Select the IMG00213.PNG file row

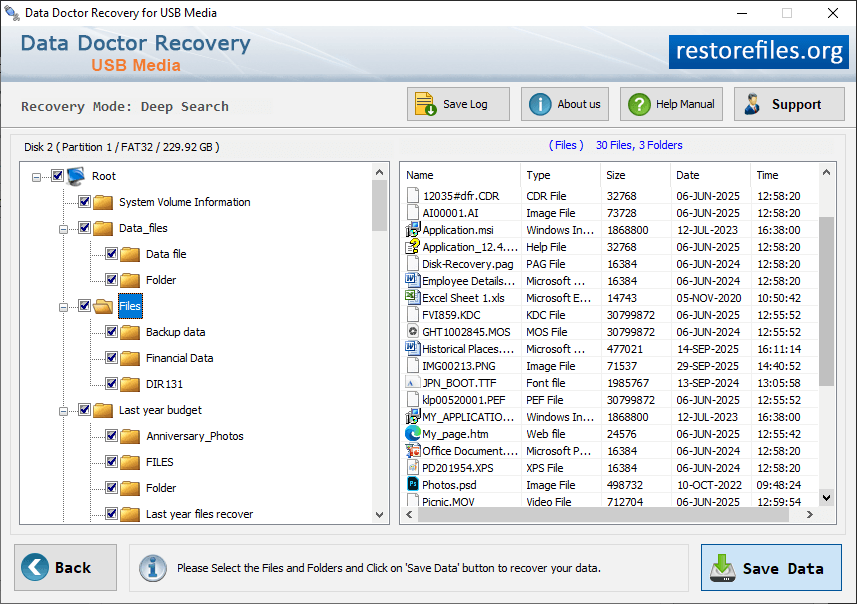coord(611,366)
